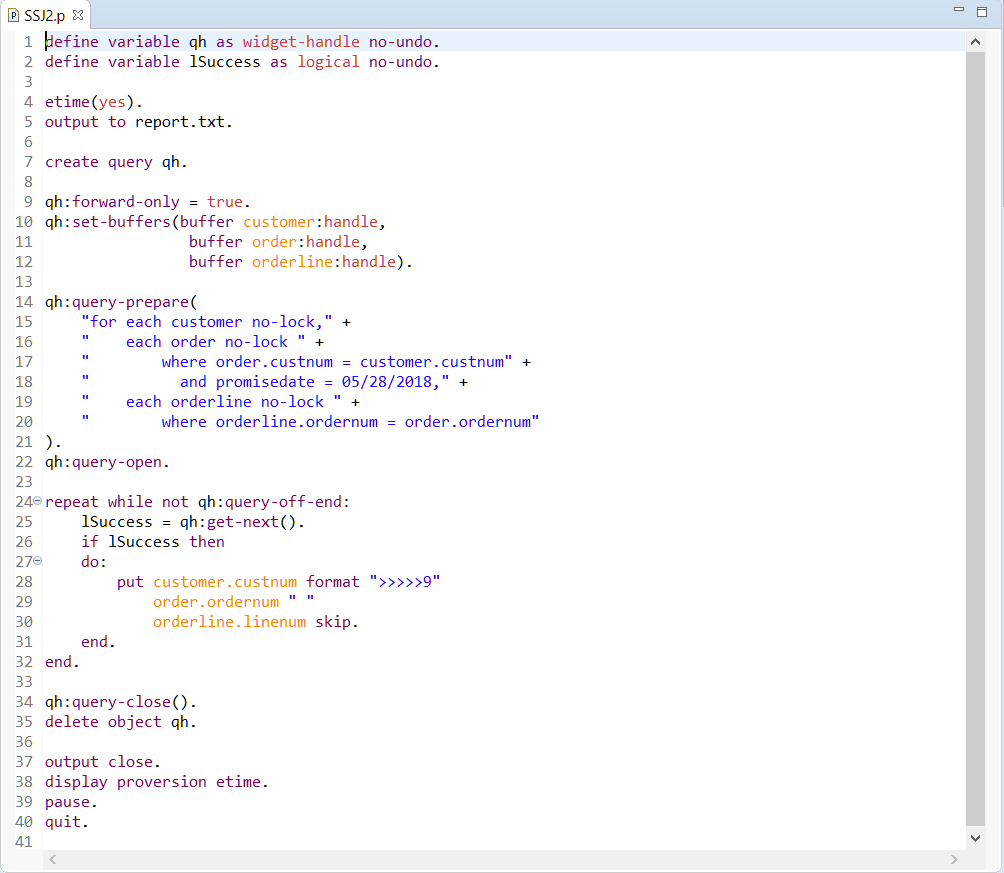Screen dimensions: 1004x873
Task: Close the SSJ2.p editor tab
Action: pyautogui.click(x=78, y=16)
